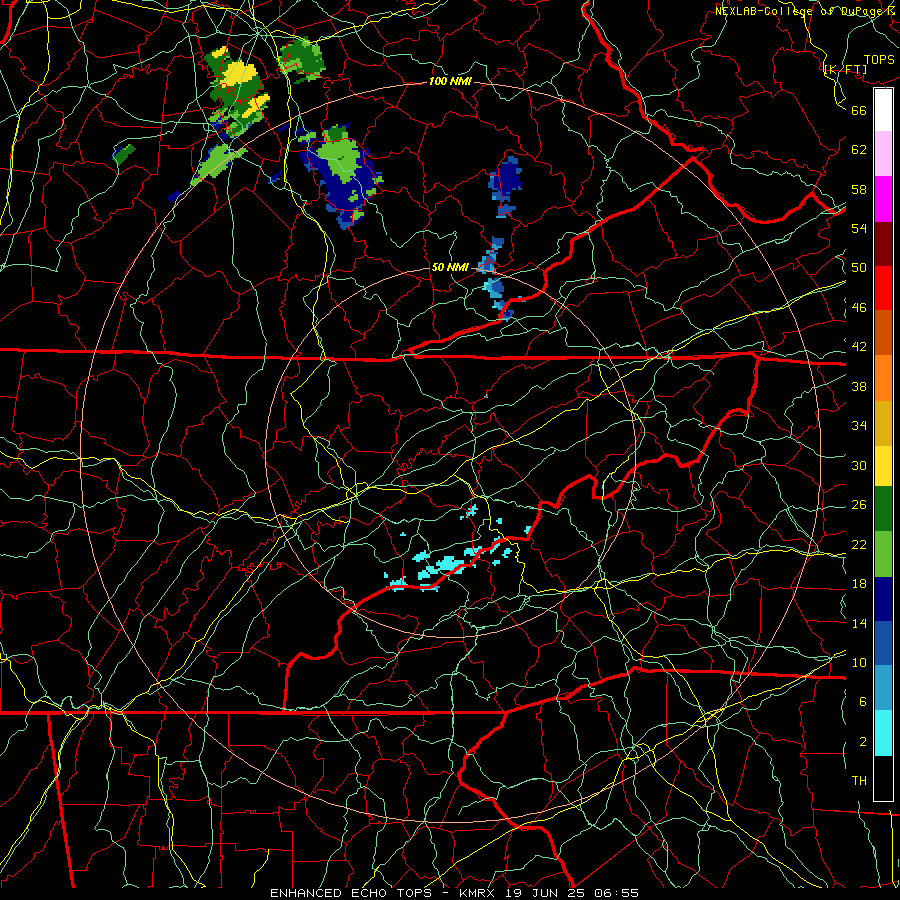
Task: Click the legend value 22
Action: [x=859, y=544]
